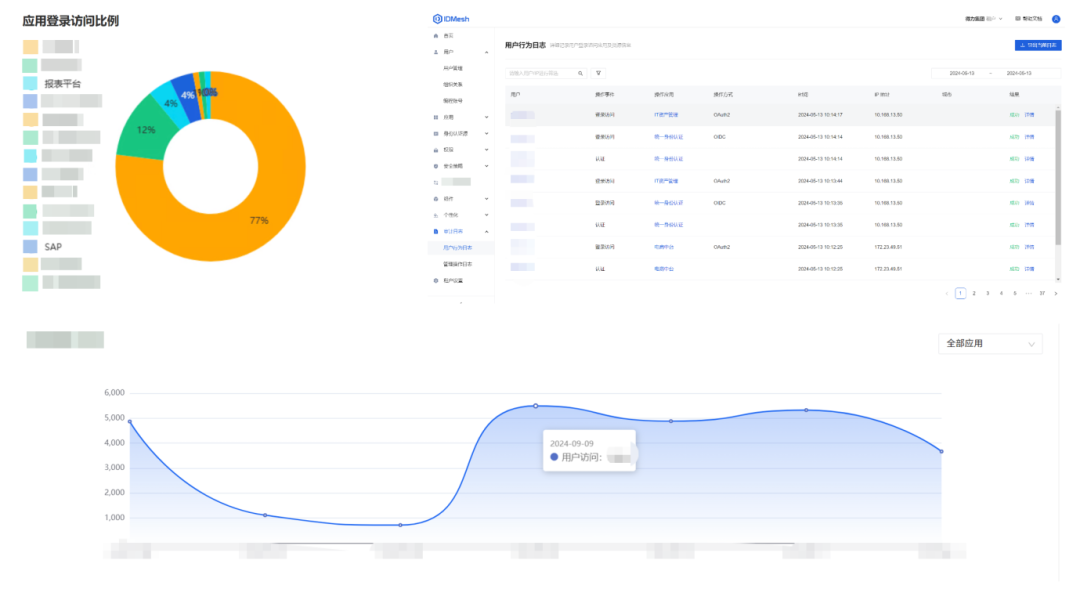Click the gear icon for tenant settings
Screen dimensions: 1080x589
[x=435, y=280]
